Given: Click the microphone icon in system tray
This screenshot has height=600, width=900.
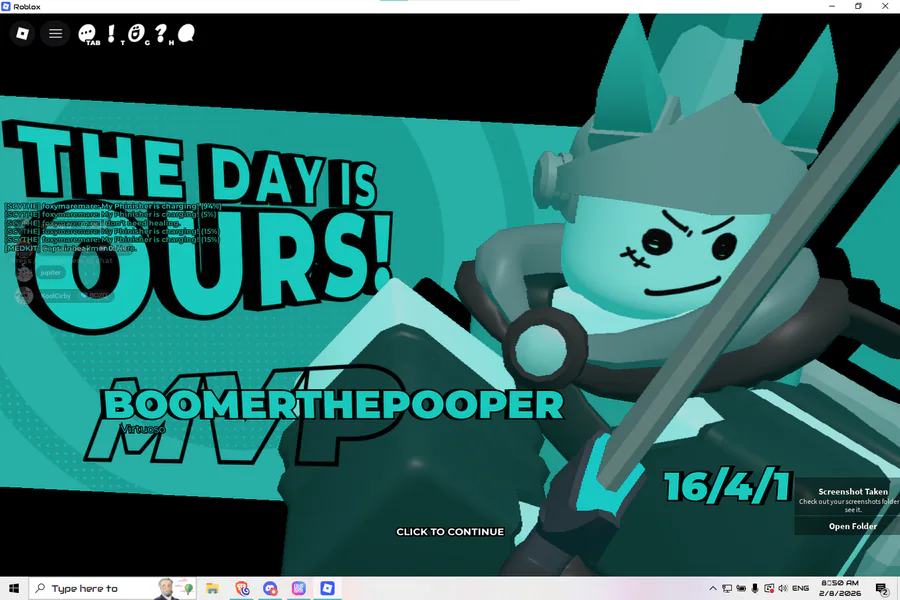Looking at the screenshot, I should click(x=755, y=588).
